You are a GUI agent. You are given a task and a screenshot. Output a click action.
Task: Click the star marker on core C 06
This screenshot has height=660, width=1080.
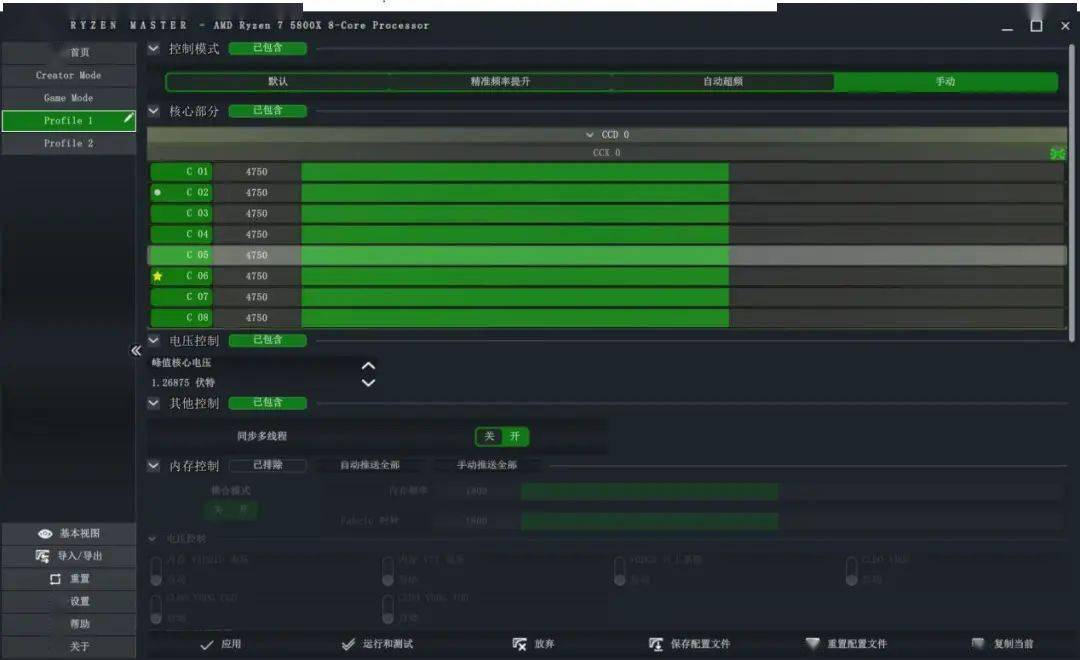tap(158, 276)
